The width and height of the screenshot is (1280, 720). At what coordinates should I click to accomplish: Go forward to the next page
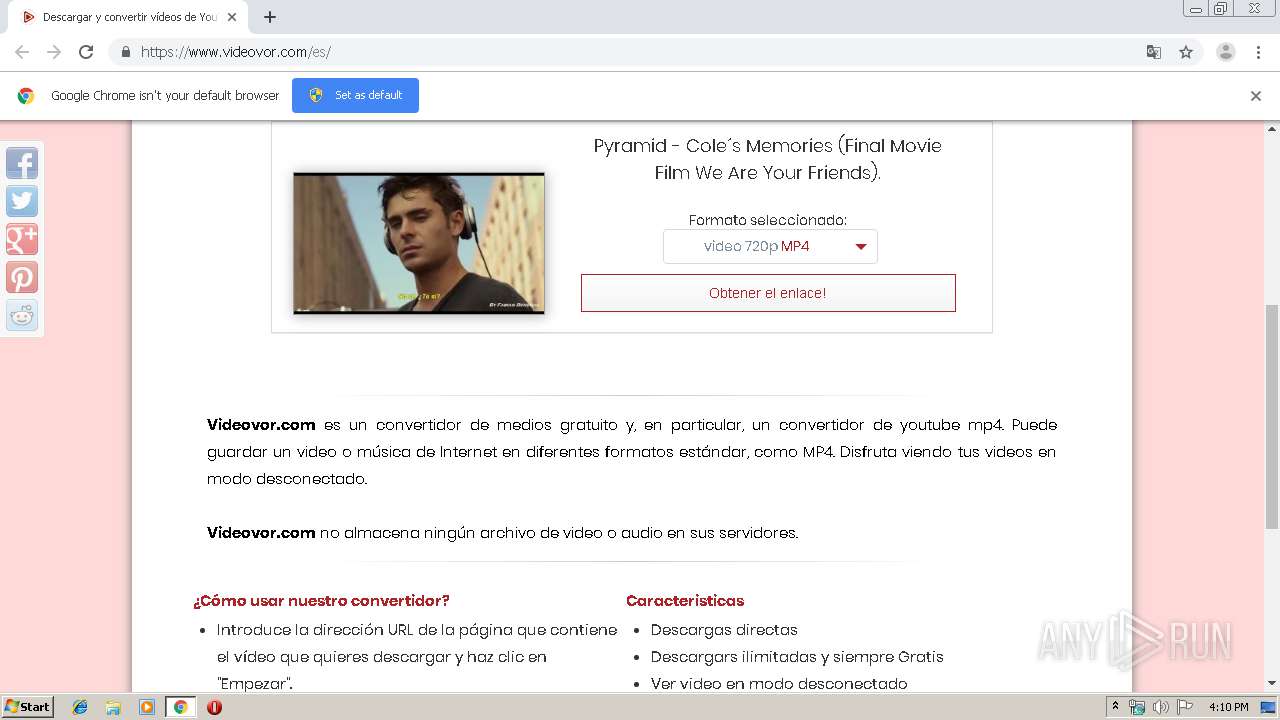(x=54, y=52)
